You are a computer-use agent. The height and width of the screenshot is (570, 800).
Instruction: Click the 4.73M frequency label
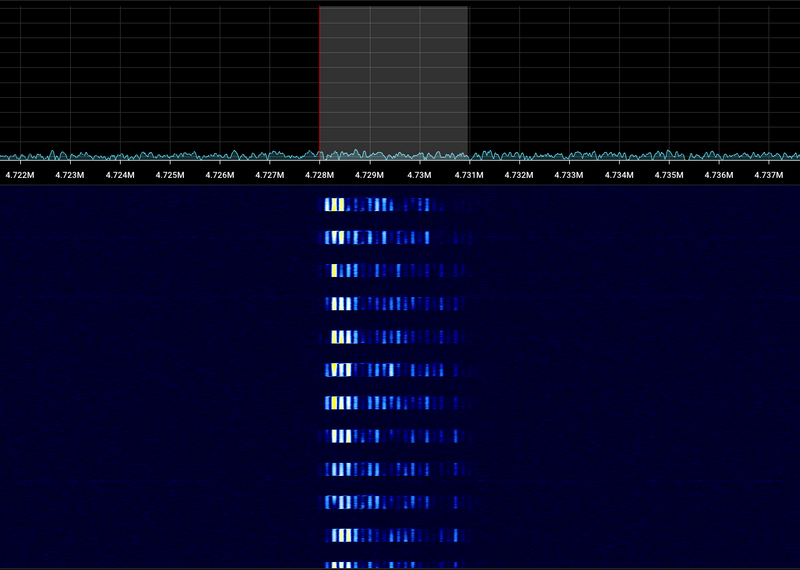coord(419,175)
